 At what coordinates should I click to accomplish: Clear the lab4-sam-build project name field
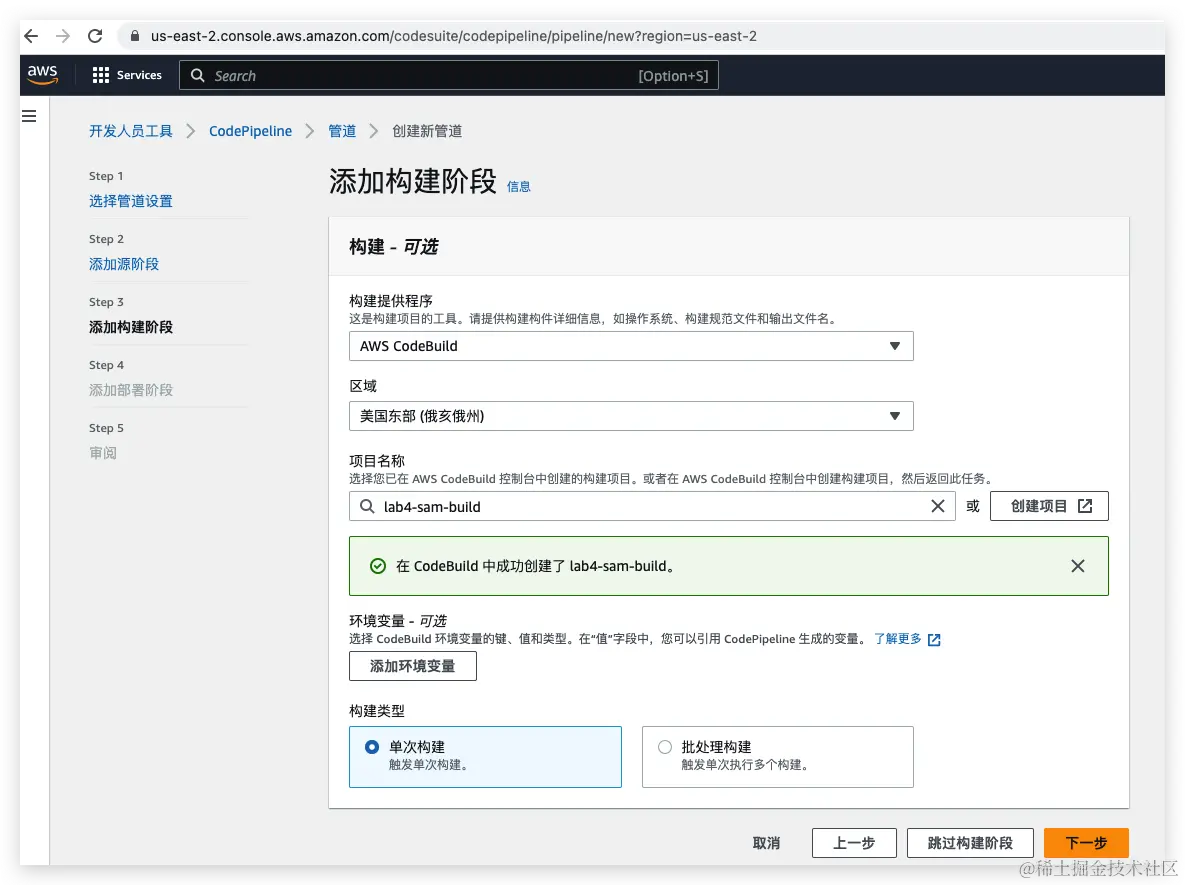click(x=937, y=506)
